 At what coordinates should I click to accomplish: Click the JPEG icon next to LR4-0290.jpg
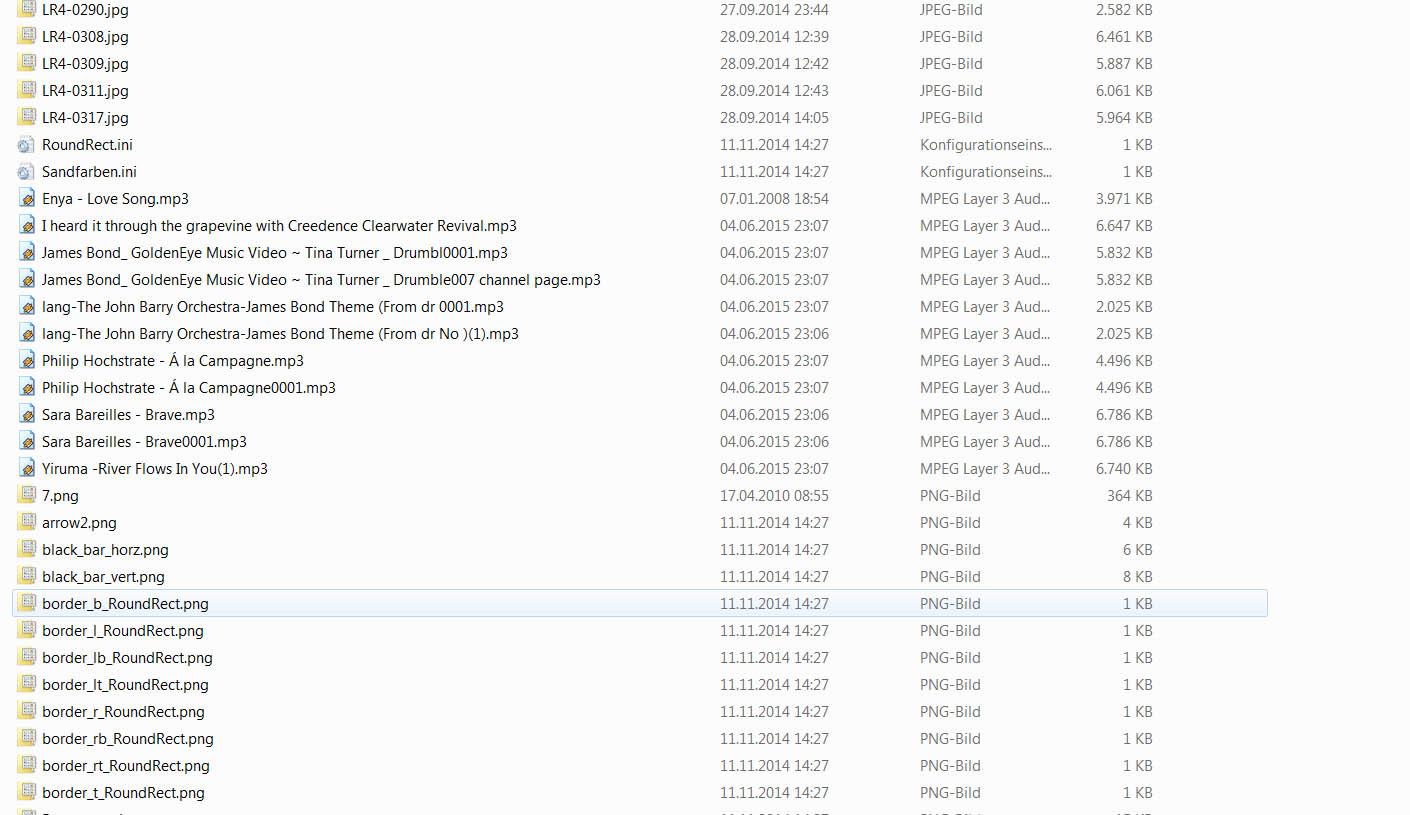coord(27,10)
